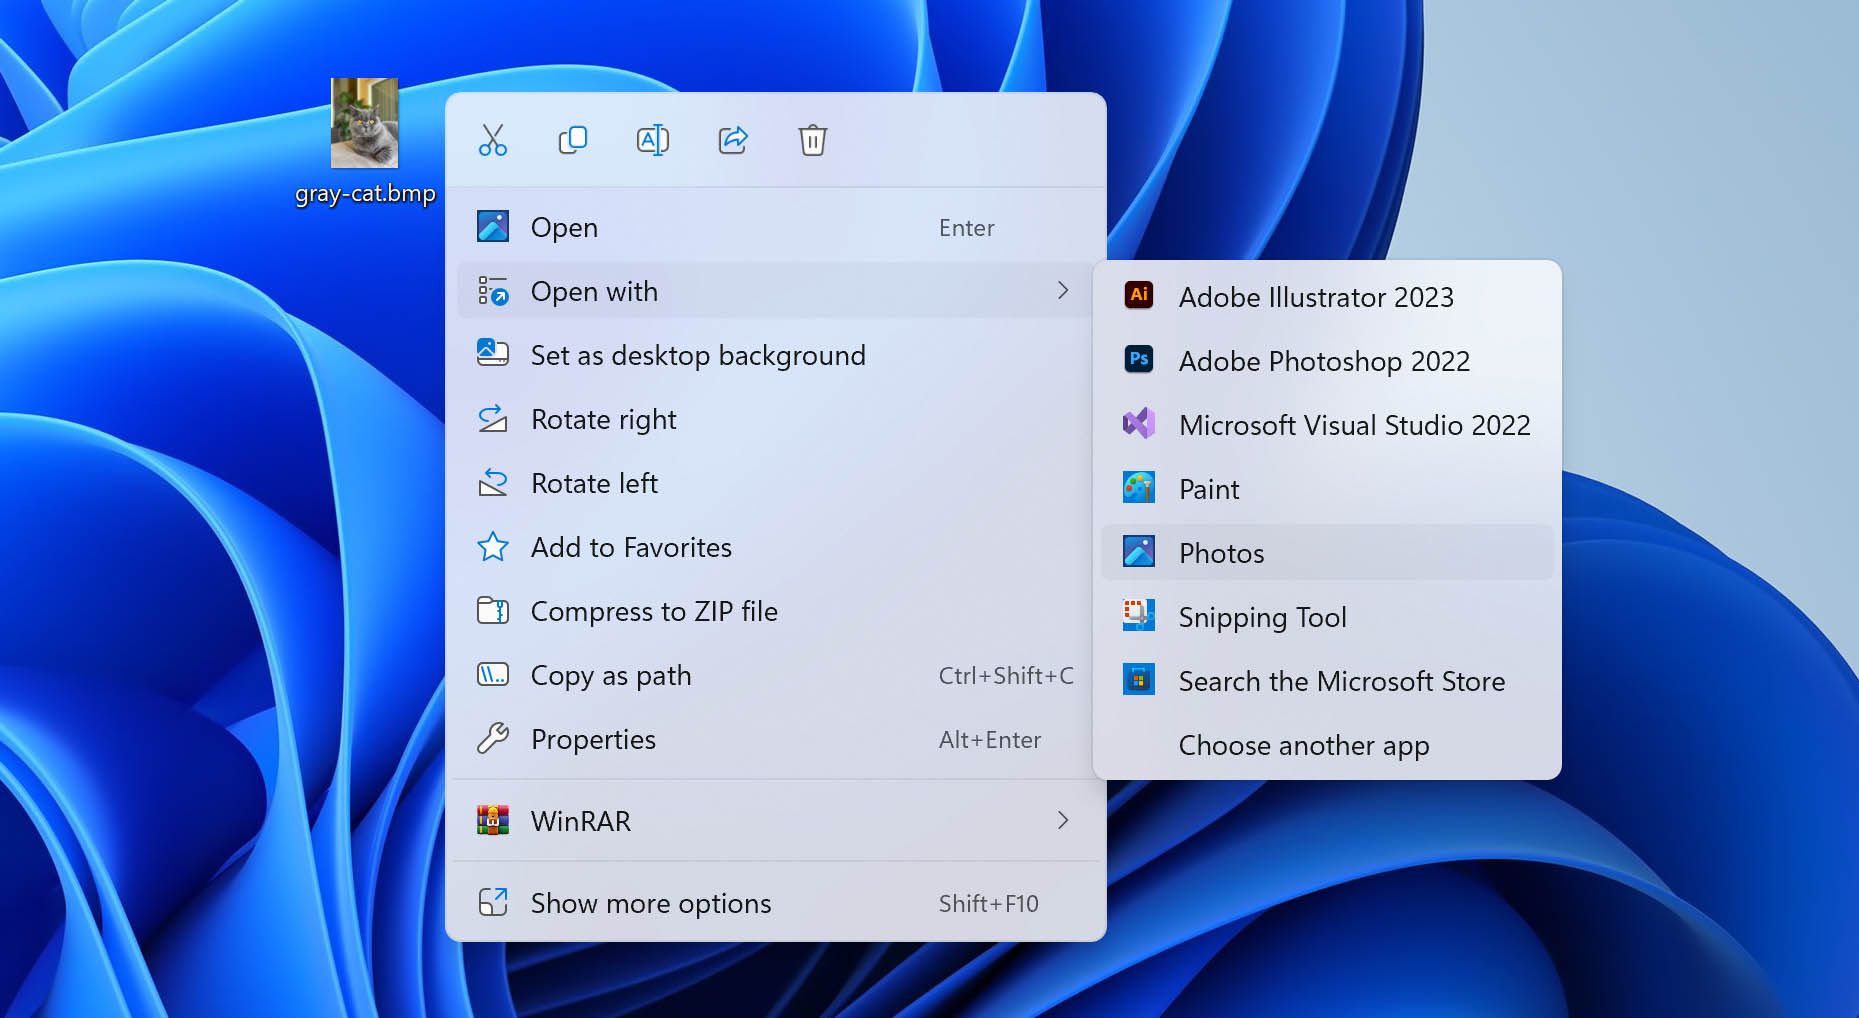Open with Snipping Tool

[x=1327, y=617]
